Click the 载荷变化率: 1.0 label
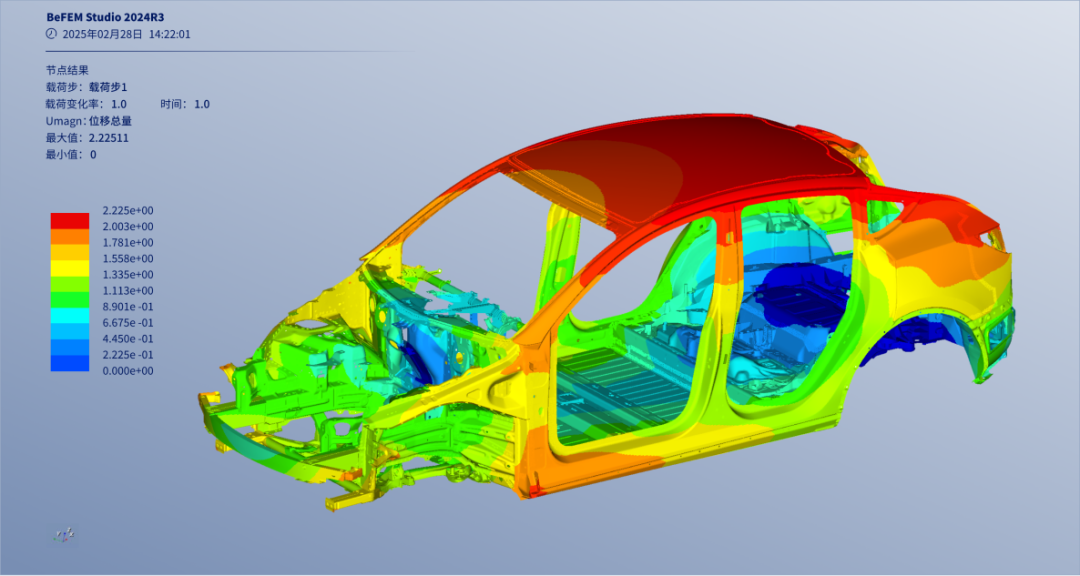The image size is (1080, 576). [x=86, y=104]
